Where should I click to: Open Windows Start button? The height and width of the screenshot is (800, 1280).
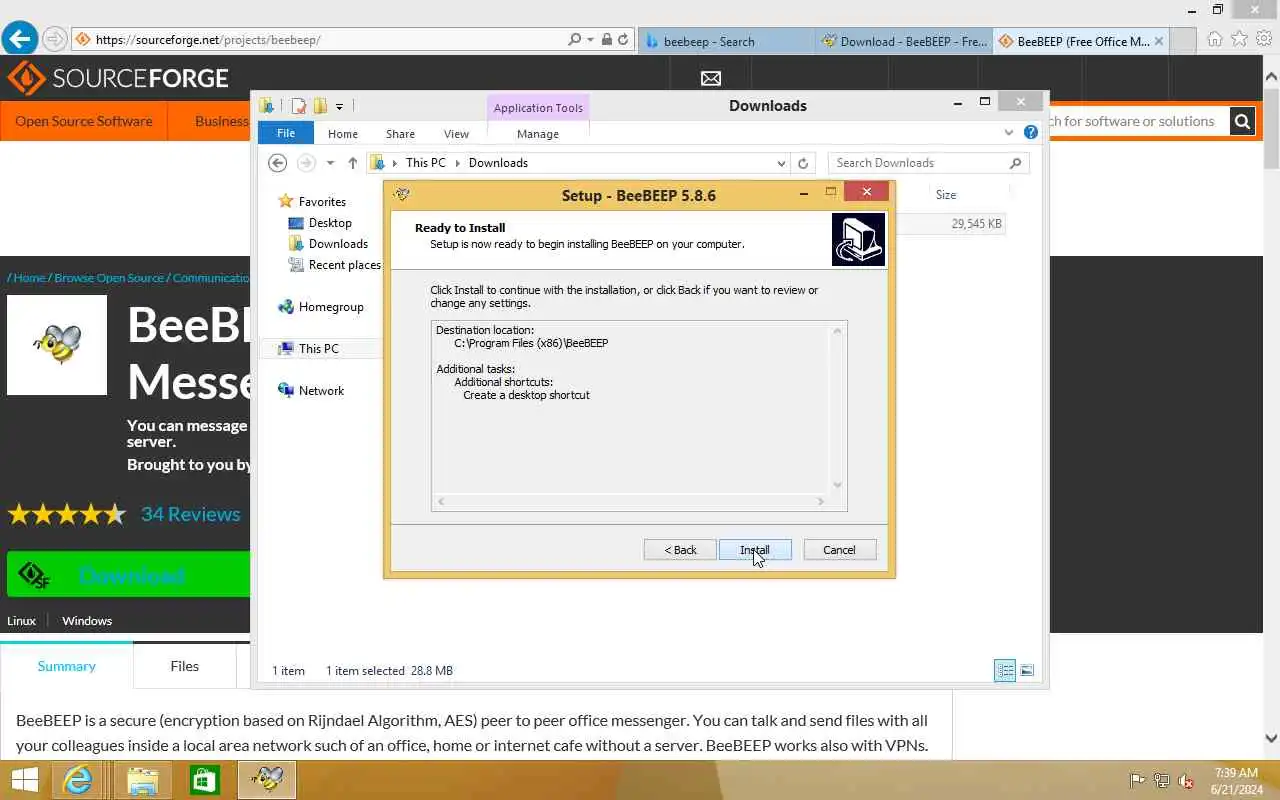click(24, 780)
